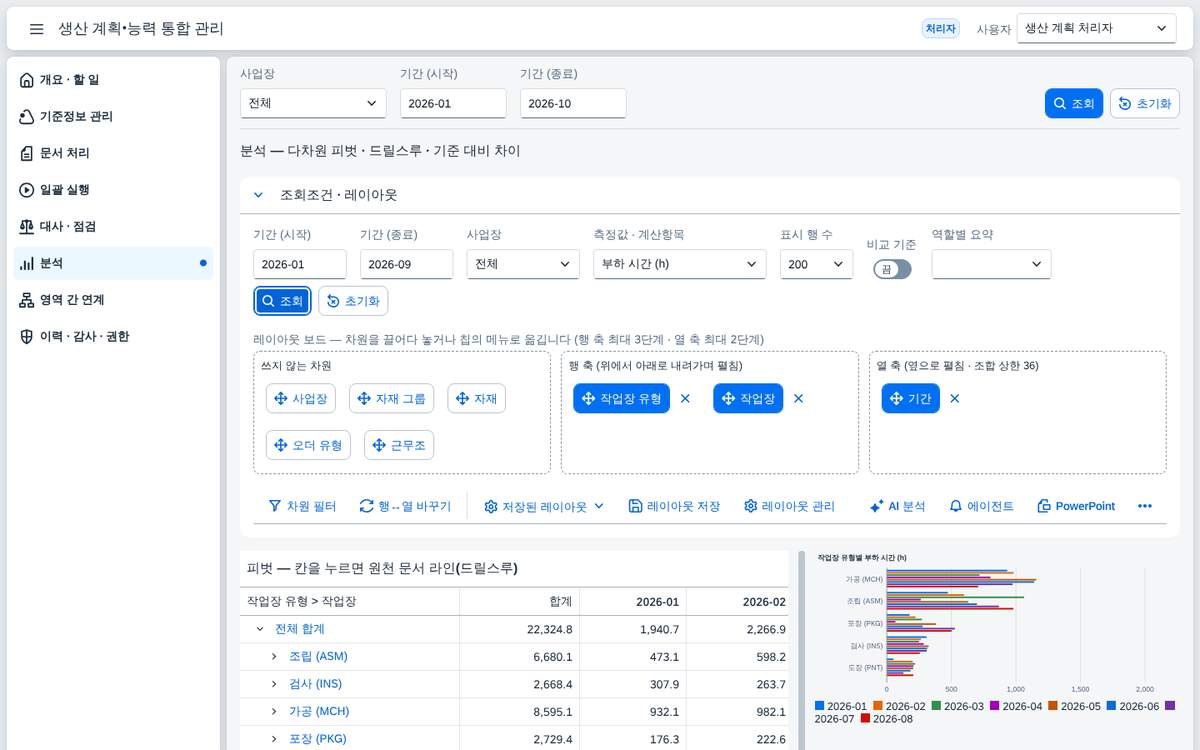Open 레이아웃 관리 gear tool
The image size is (1200, 750).
click(789, 506)
